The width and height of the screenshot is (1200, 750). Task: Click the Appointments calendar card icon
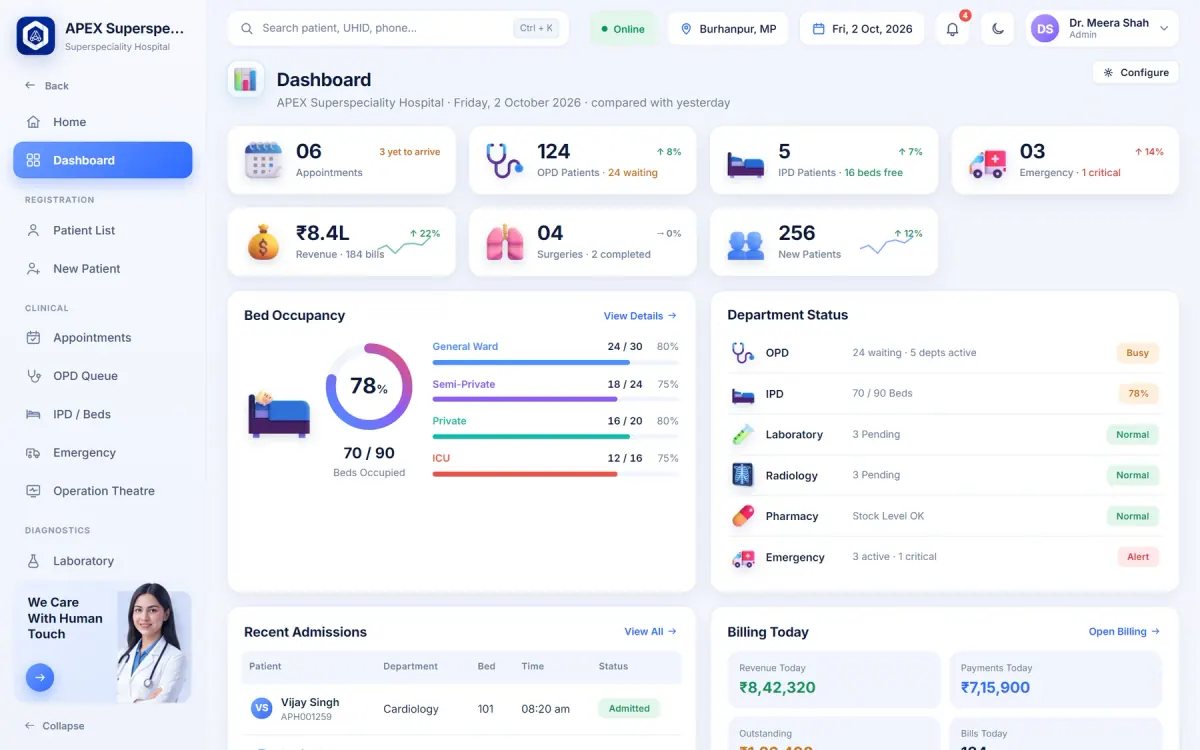point(263,160)
